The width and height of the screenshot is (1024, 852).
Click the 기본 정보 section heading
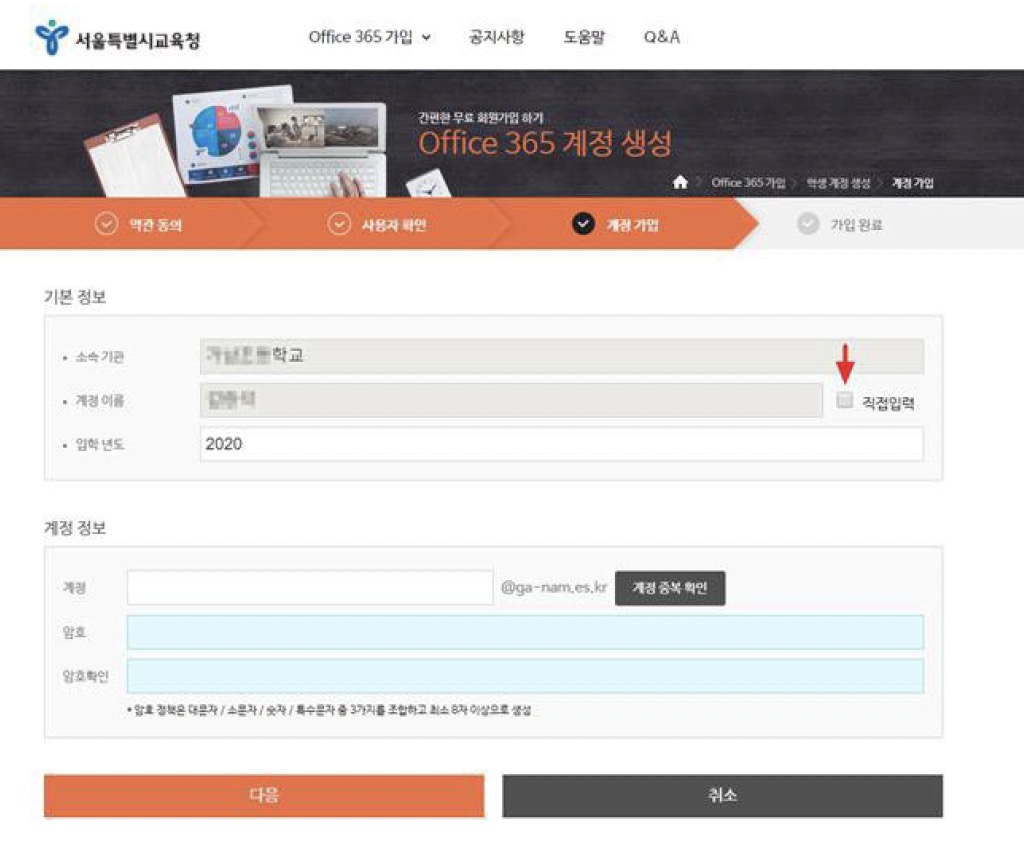tap(74, 297)
